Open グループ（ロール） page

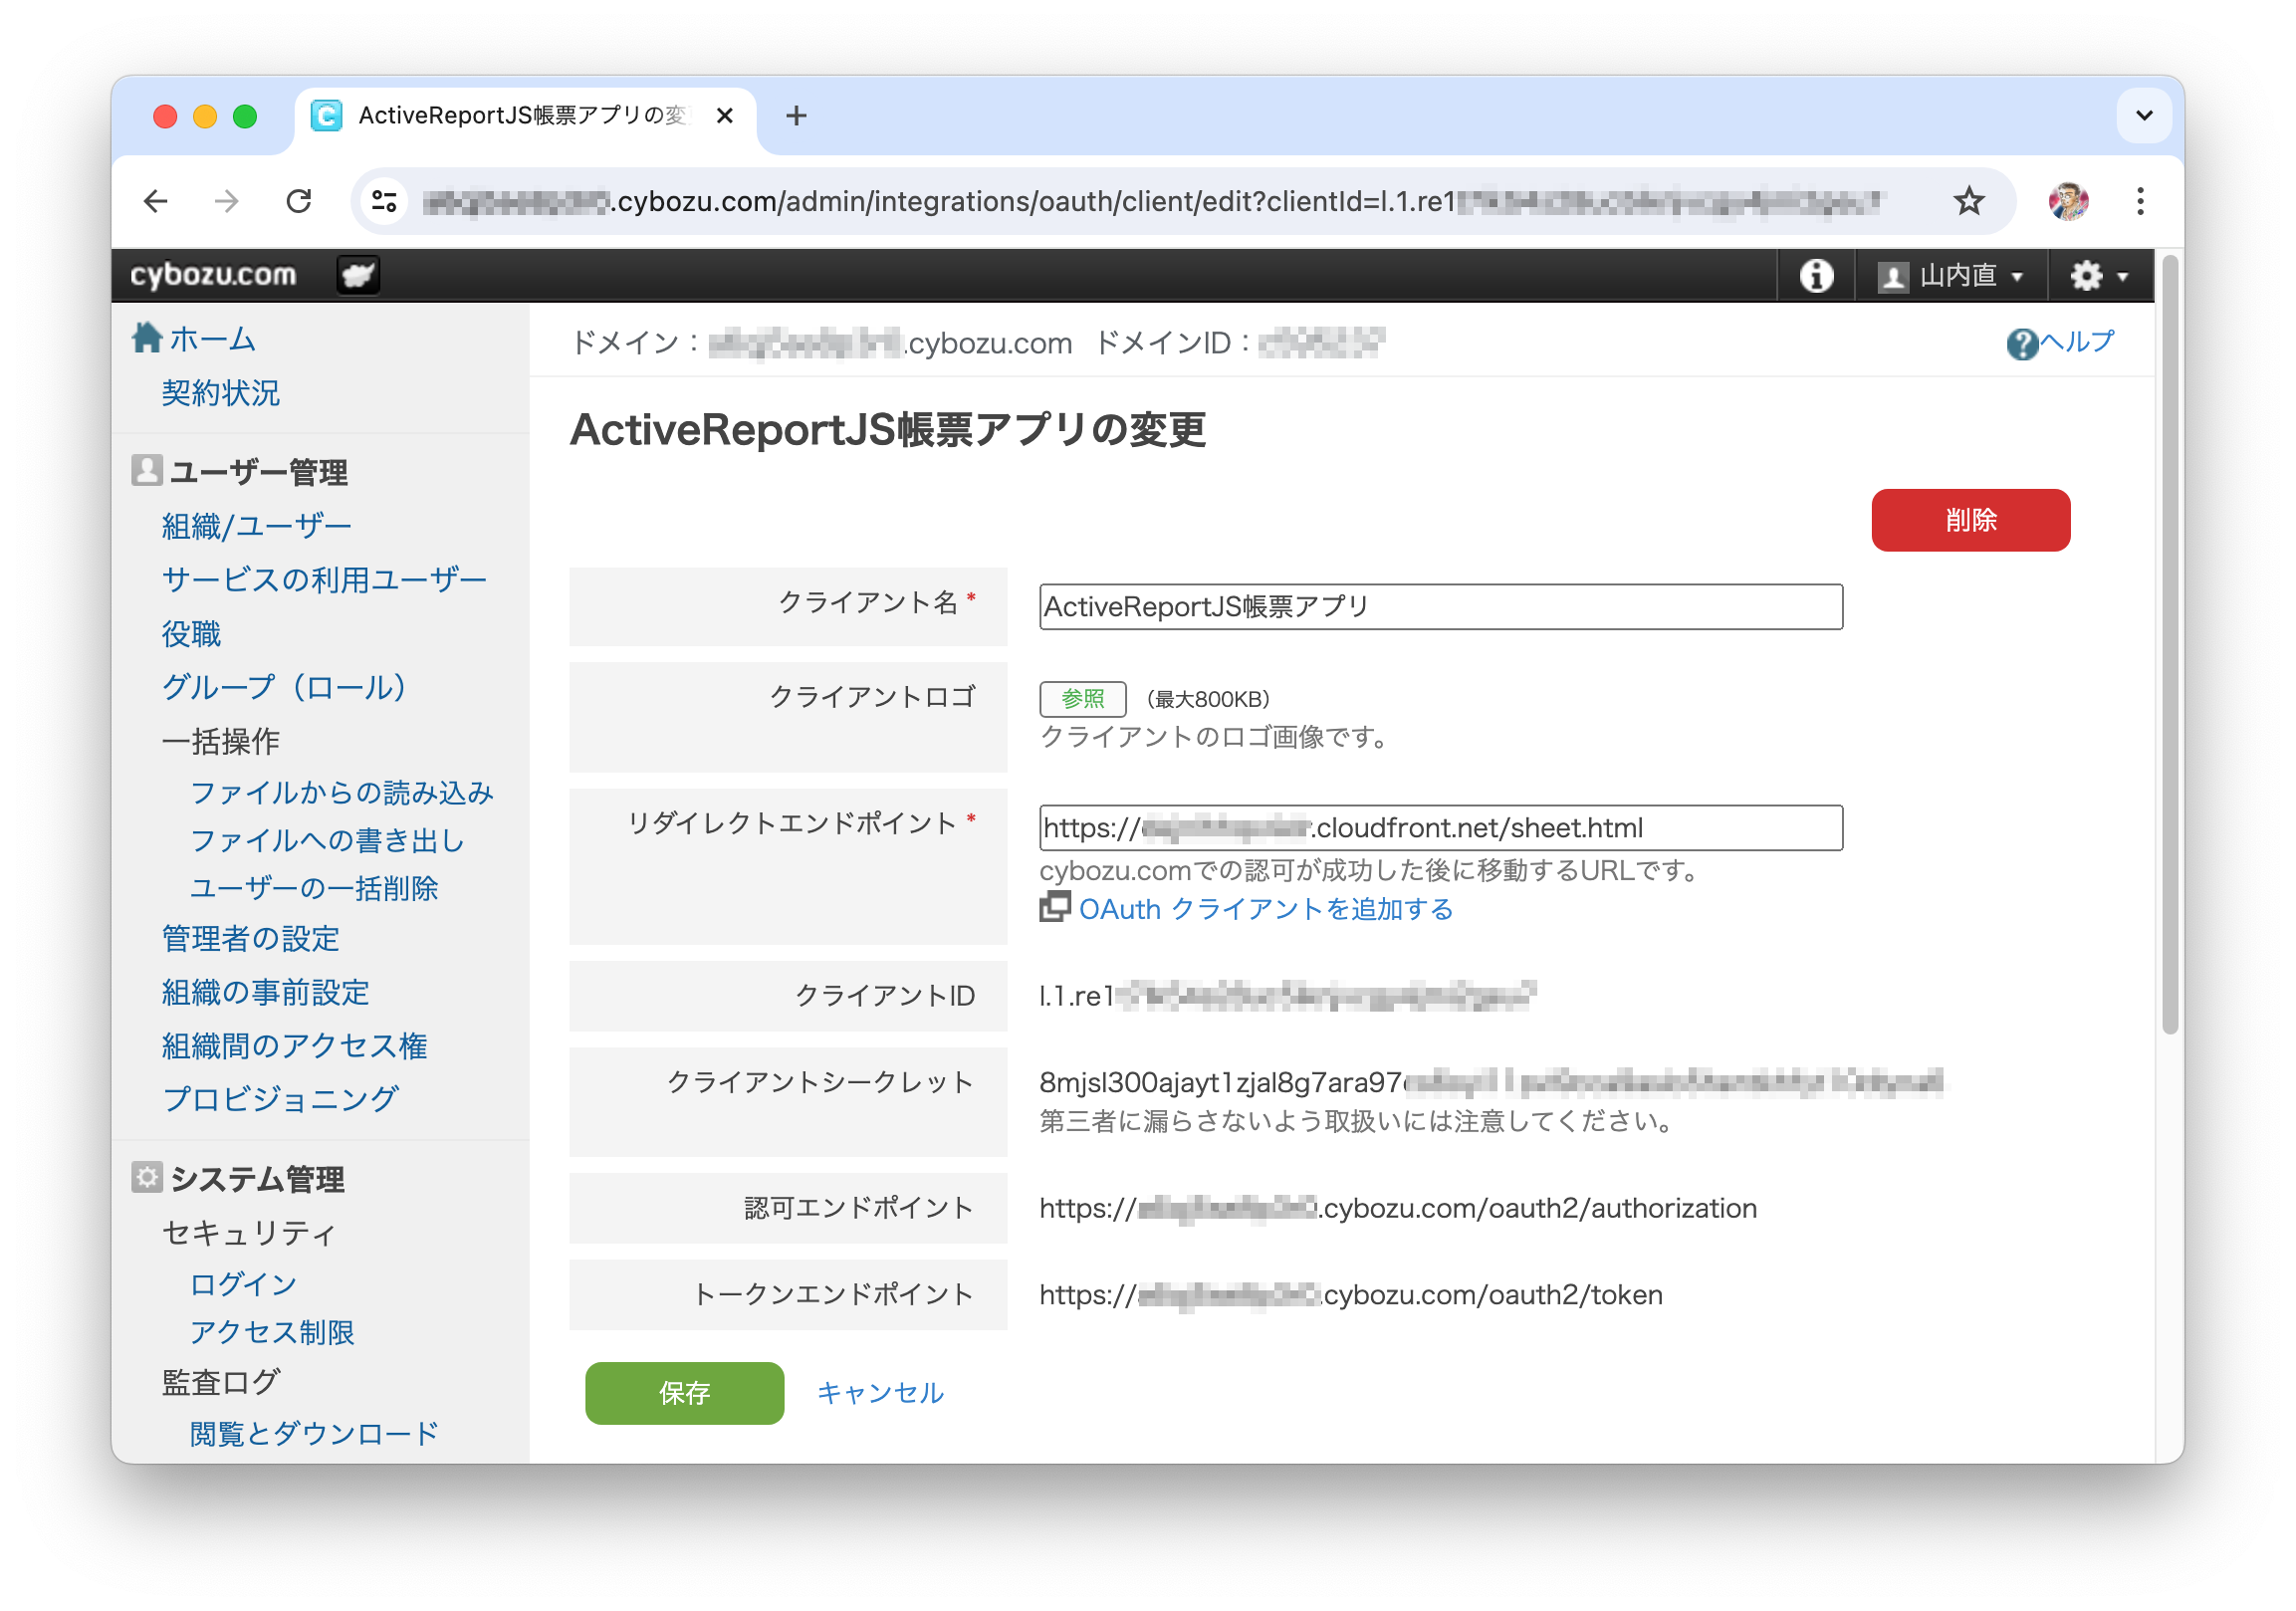pyautogui.click(x=288, y=688)
